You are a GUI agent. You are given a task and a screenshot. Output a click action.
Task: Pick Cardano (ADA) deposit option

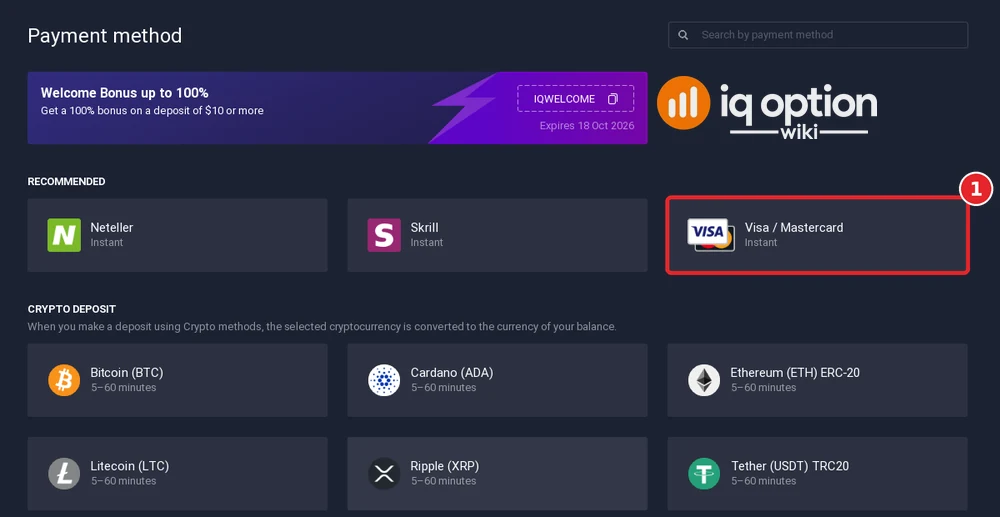pos(497,381)
